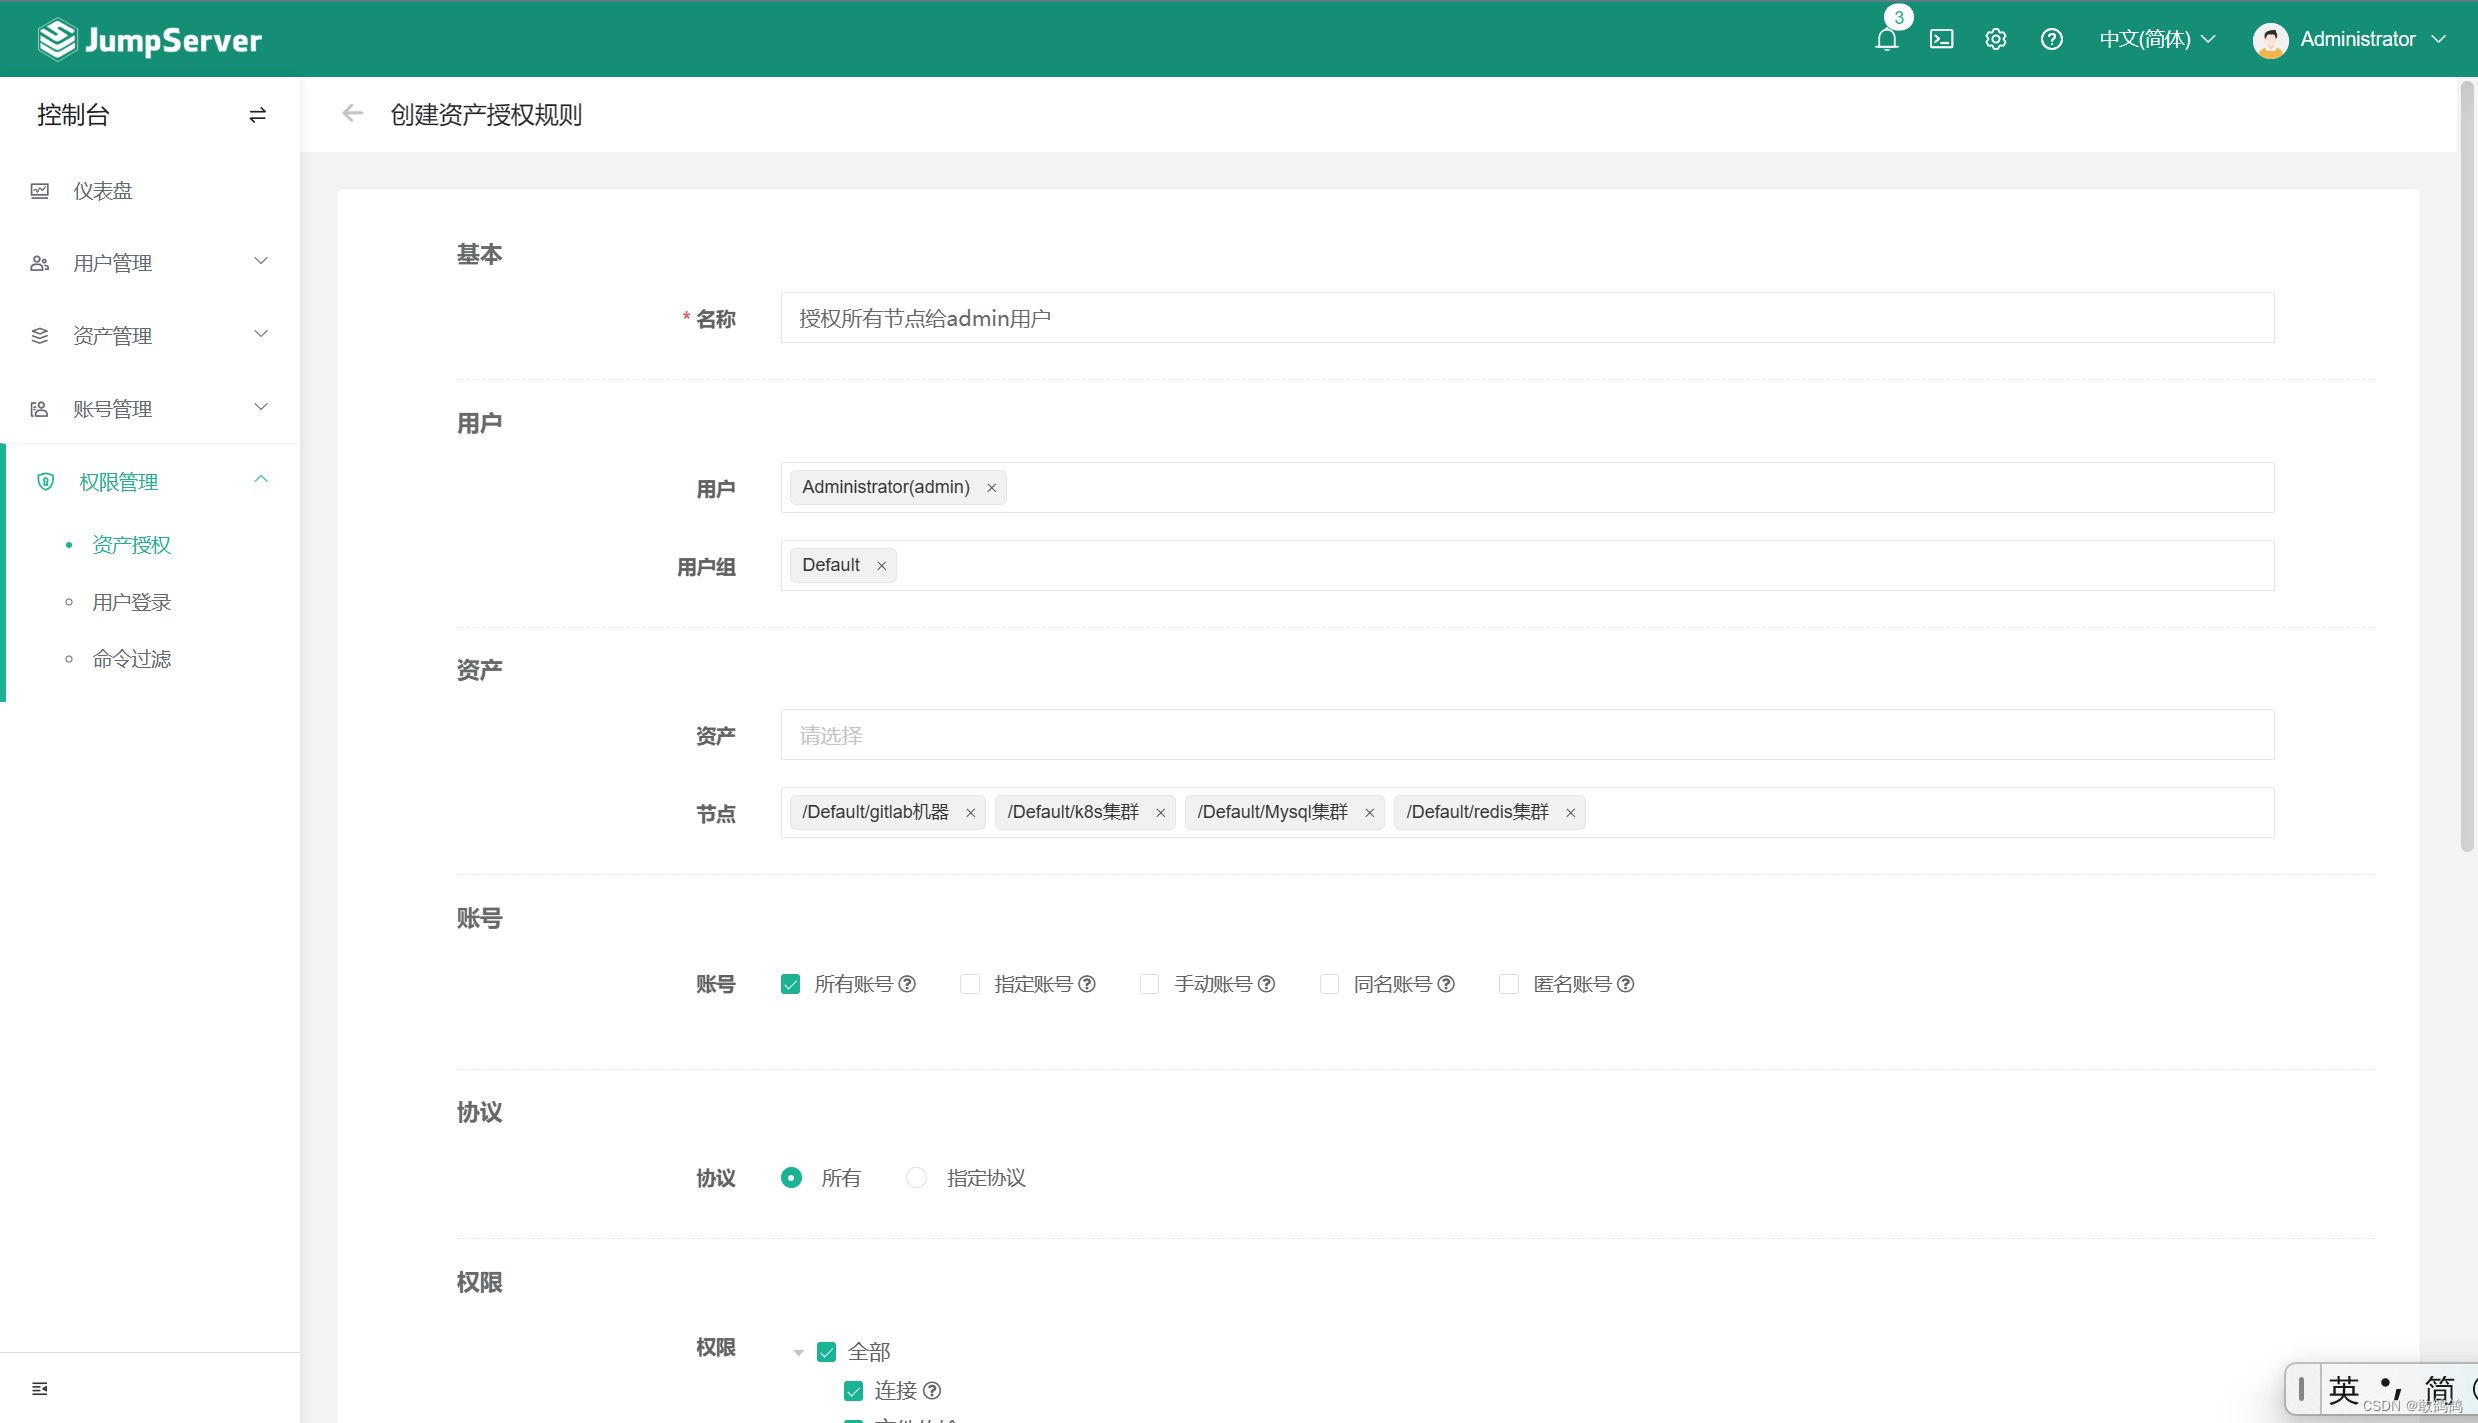
Task: Open the 仪表盘 dashboard menu item
Action: pyautogui.click(x=102, y=191)
